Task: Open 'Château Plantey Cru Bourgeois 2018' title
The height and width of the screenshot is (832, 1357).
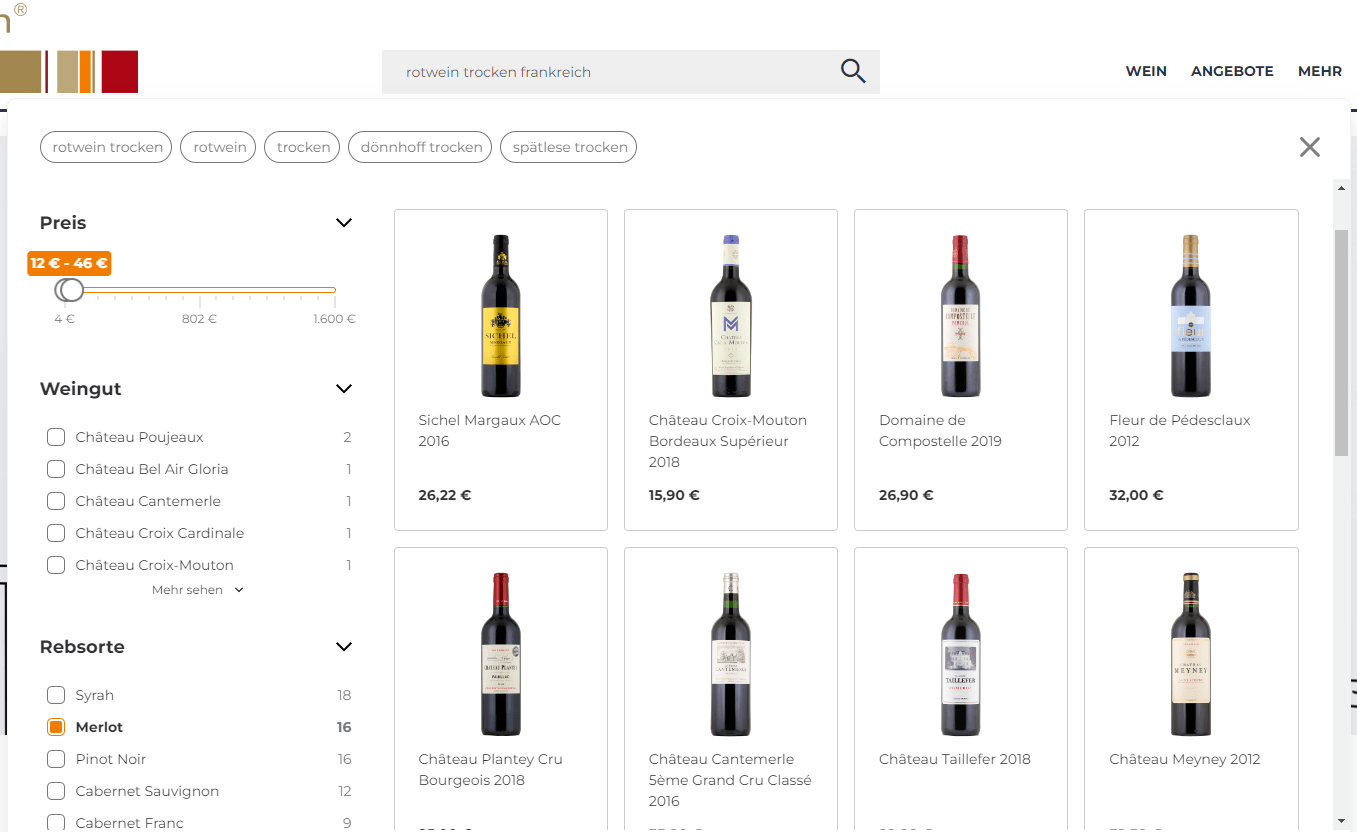Action: point(490,770)
